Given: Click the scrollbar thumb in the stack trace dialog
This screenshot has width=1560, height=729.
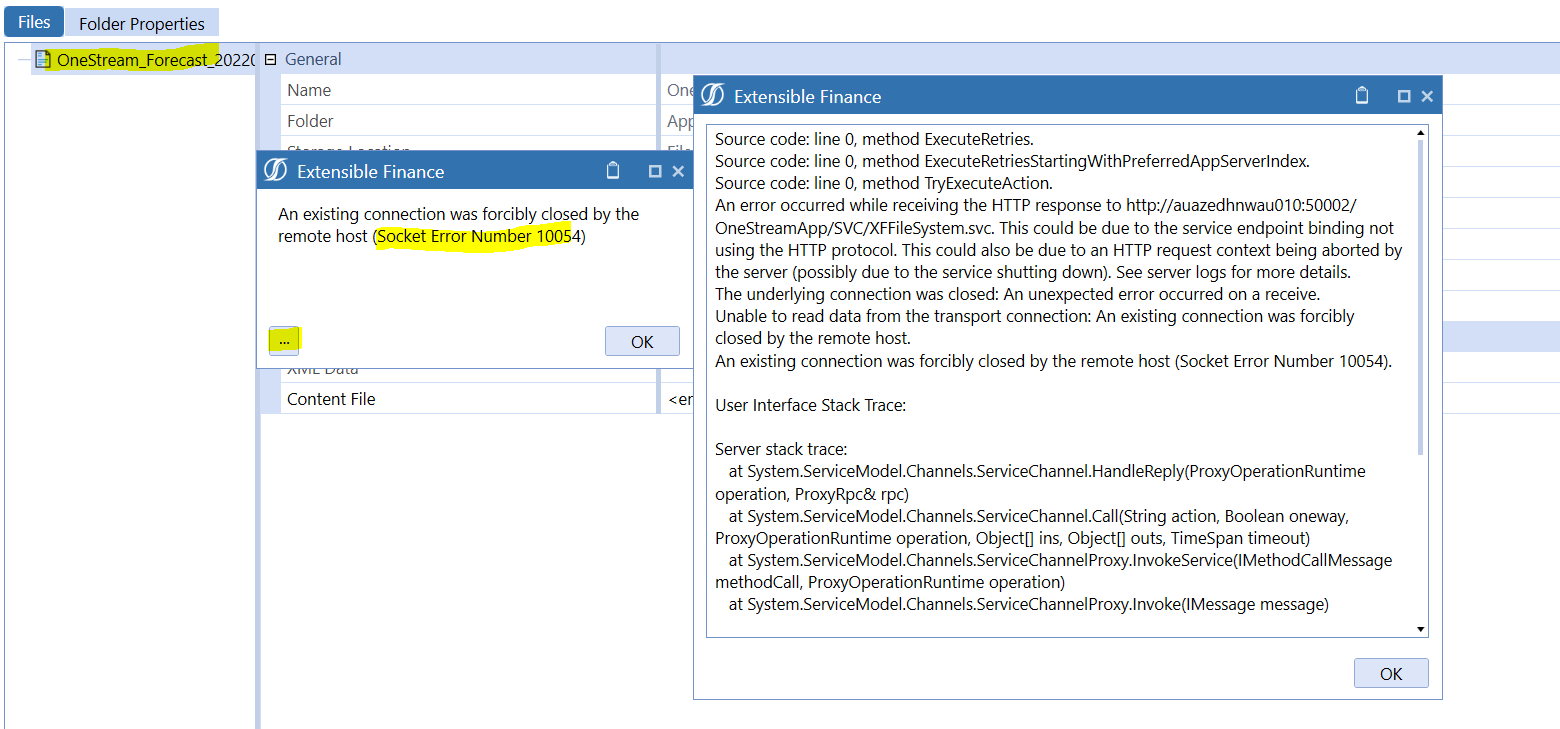Looking at the screenshot, I should pos(1420,295).
